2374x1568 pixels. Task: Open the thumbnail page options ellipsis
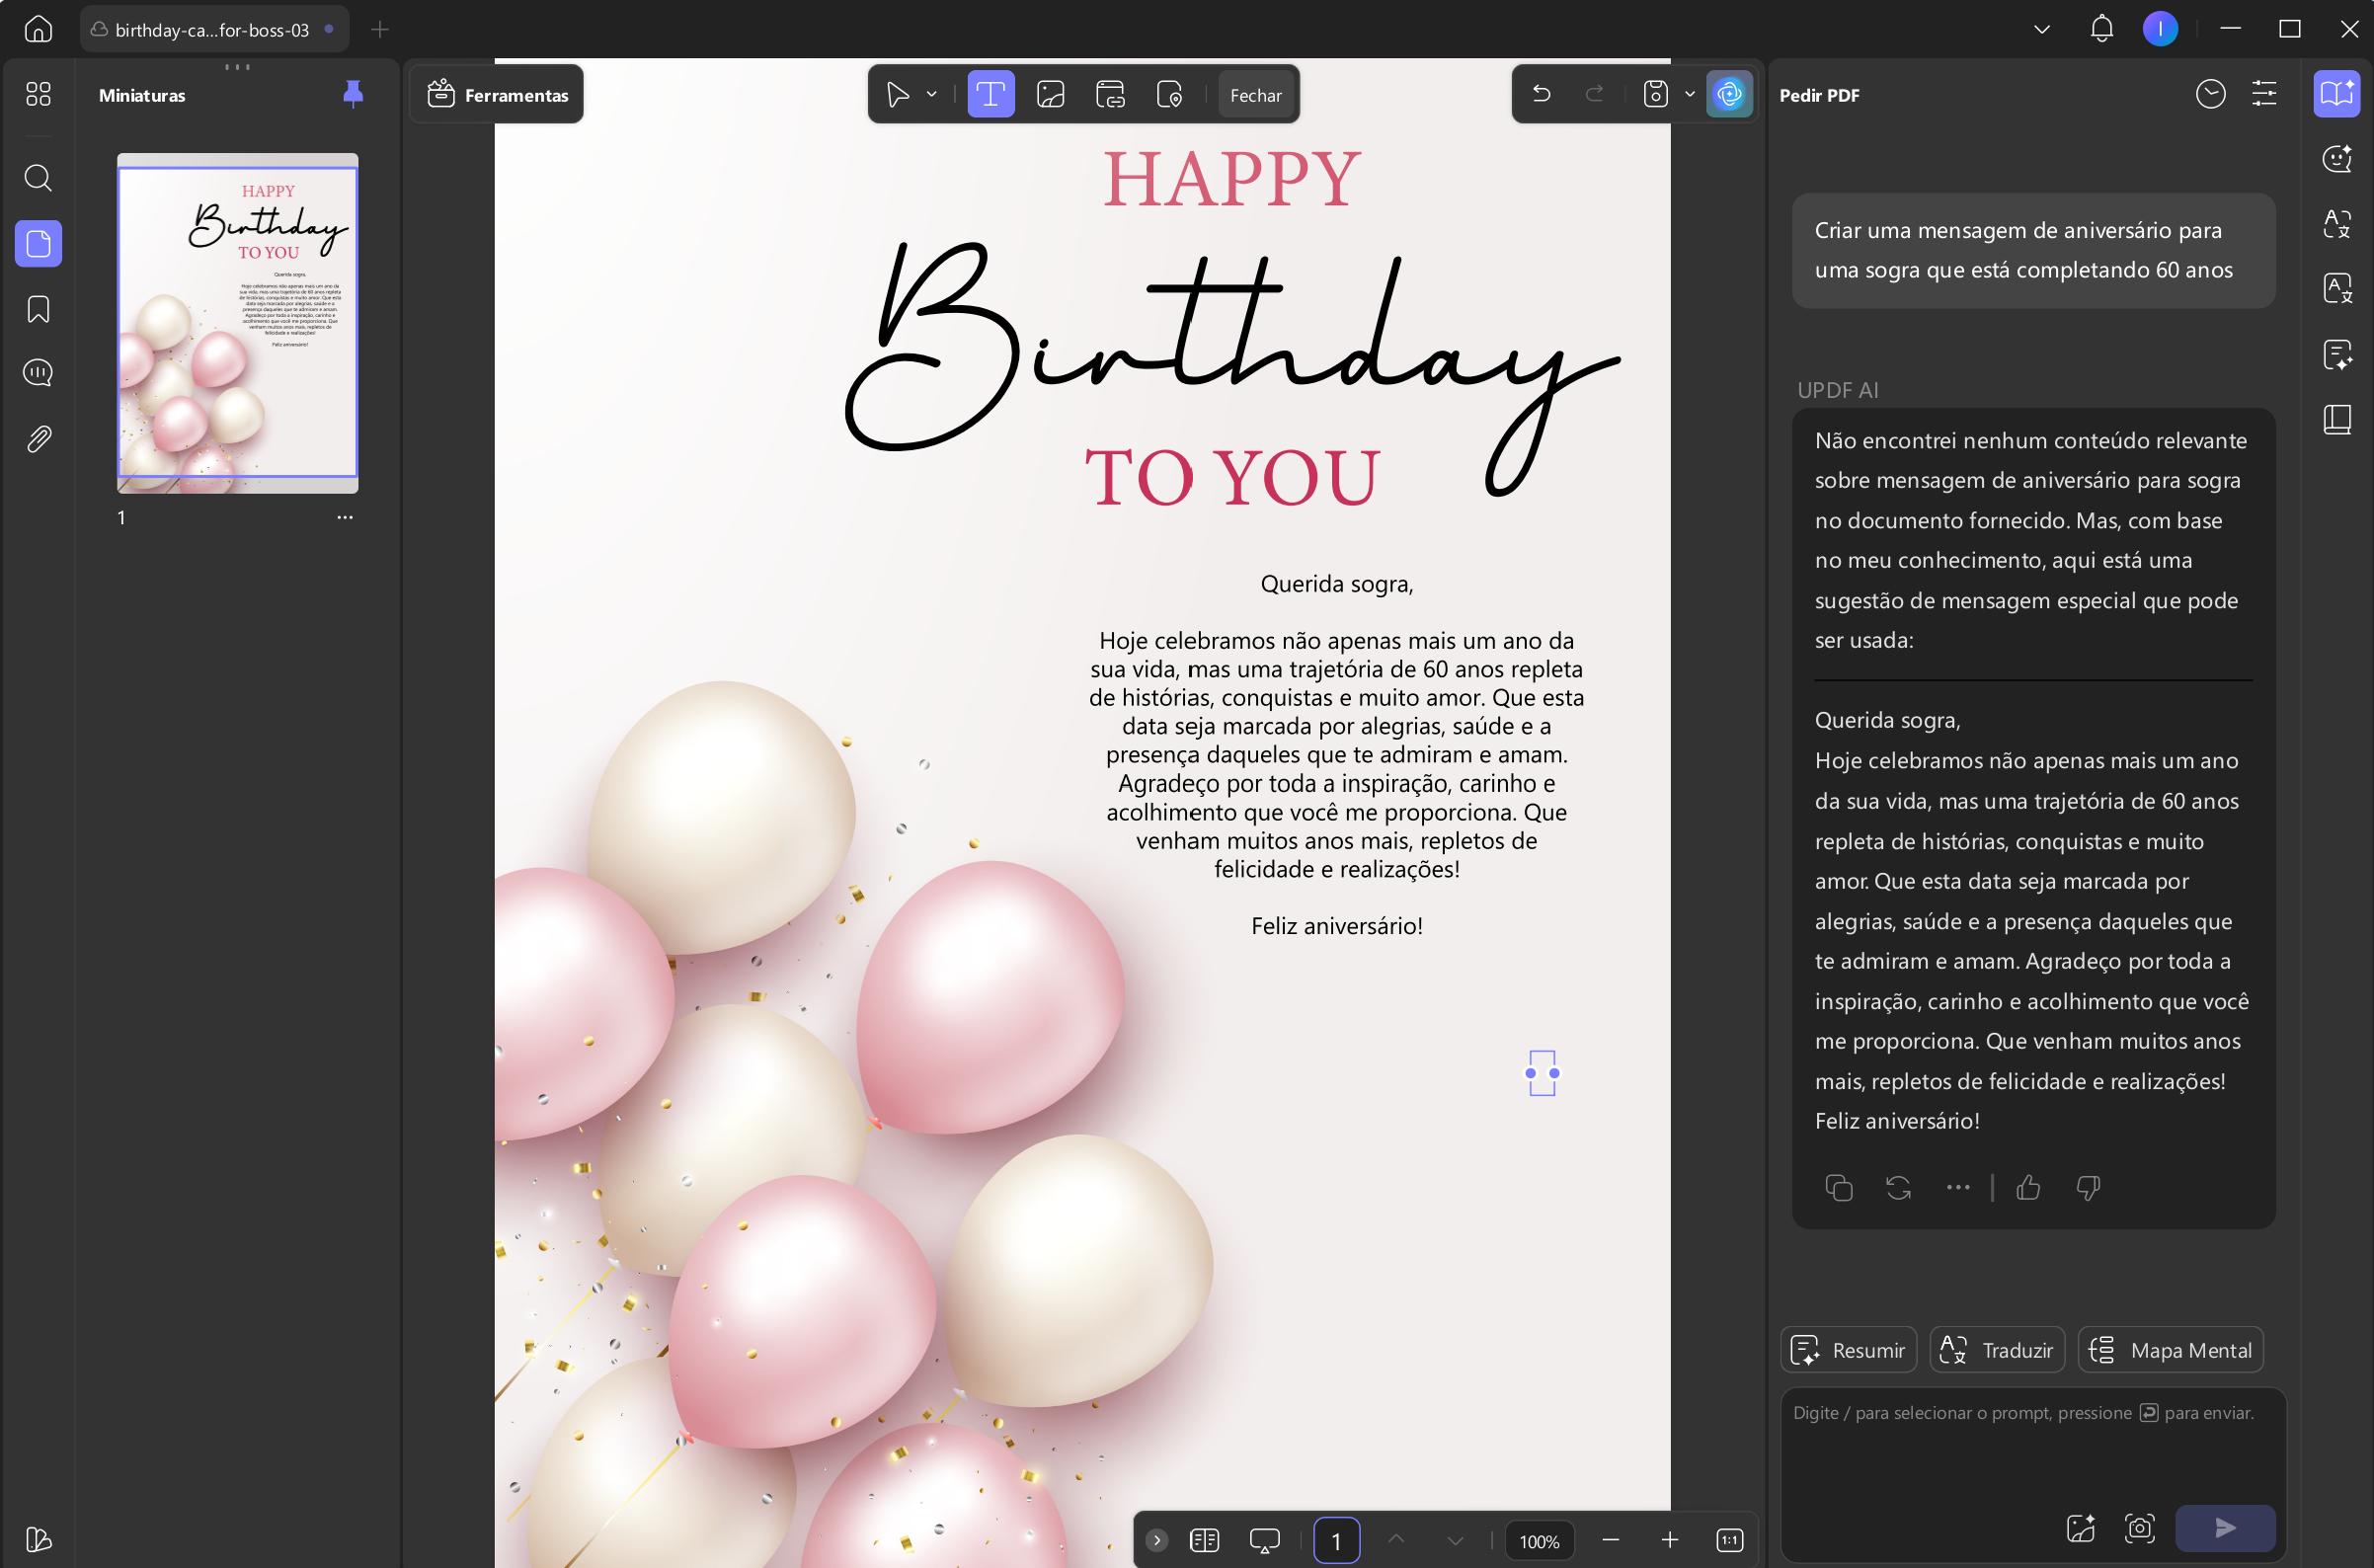tap(345, 517)
